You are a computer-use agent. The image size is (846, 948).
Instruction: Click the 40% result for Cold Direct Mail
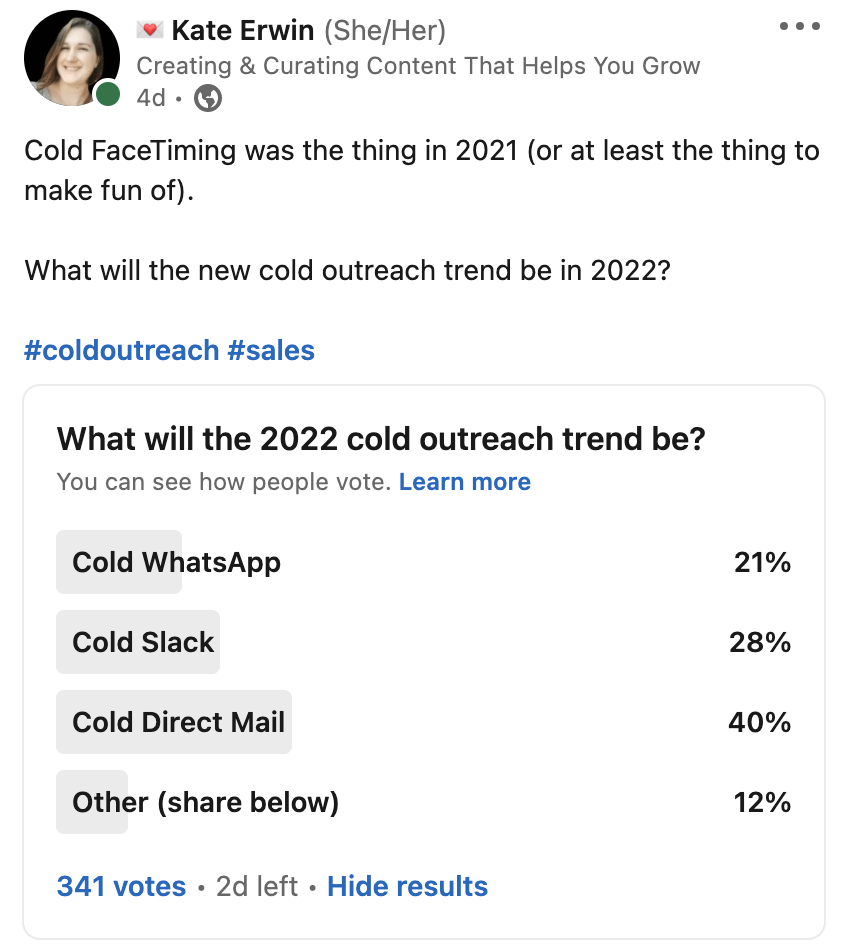(760, 722)
